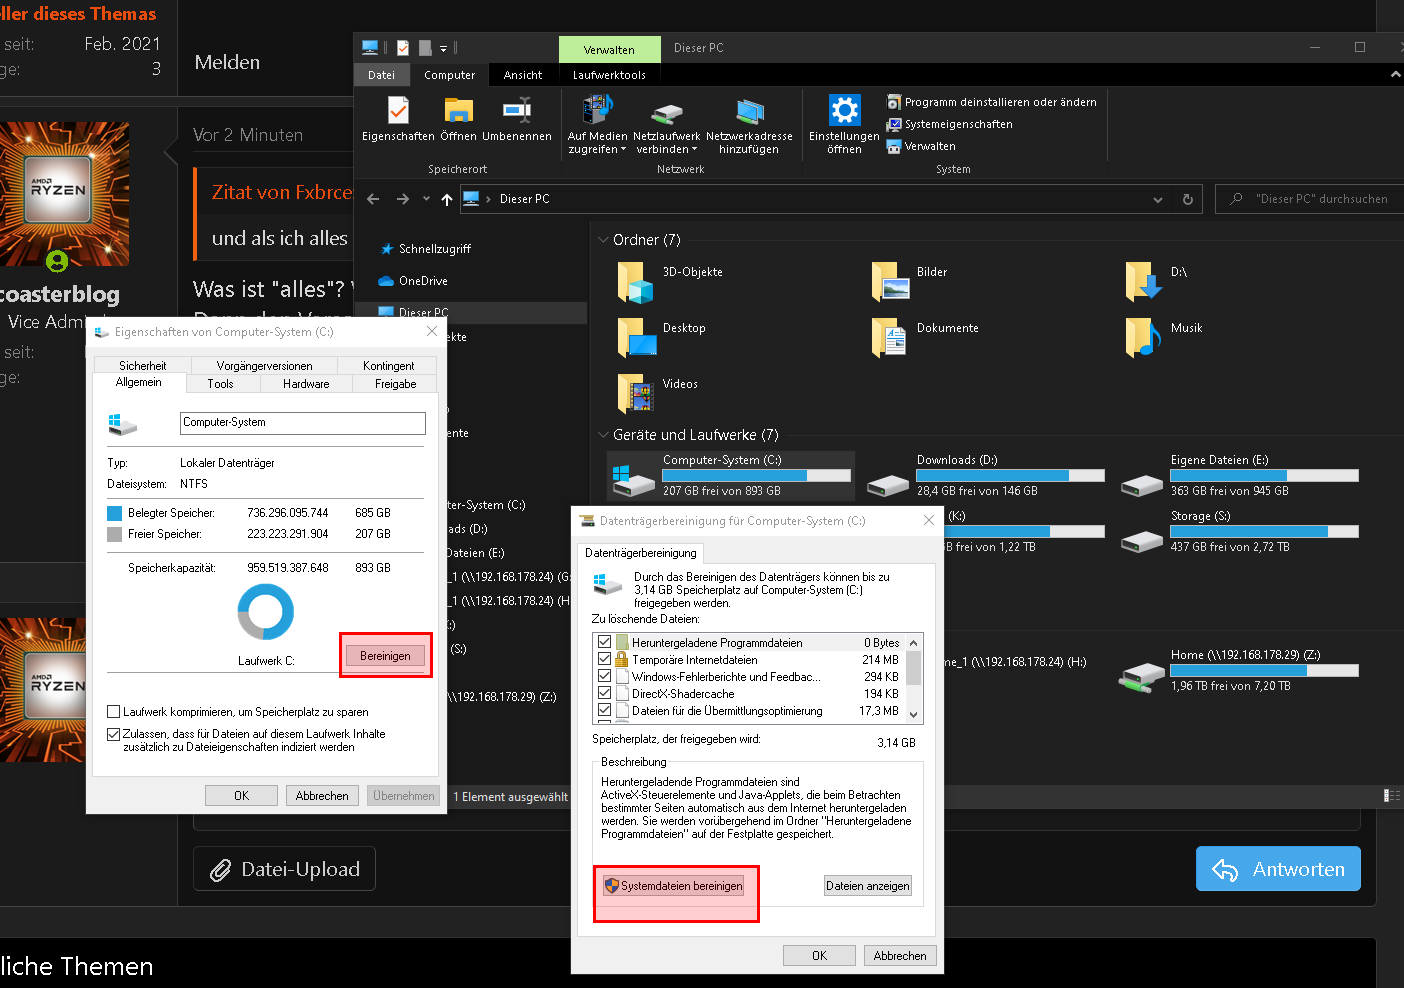Collapse the Geräte und Laufwerke (7) group
Viewport: 1404px width, 988px height.
point(603,435)
